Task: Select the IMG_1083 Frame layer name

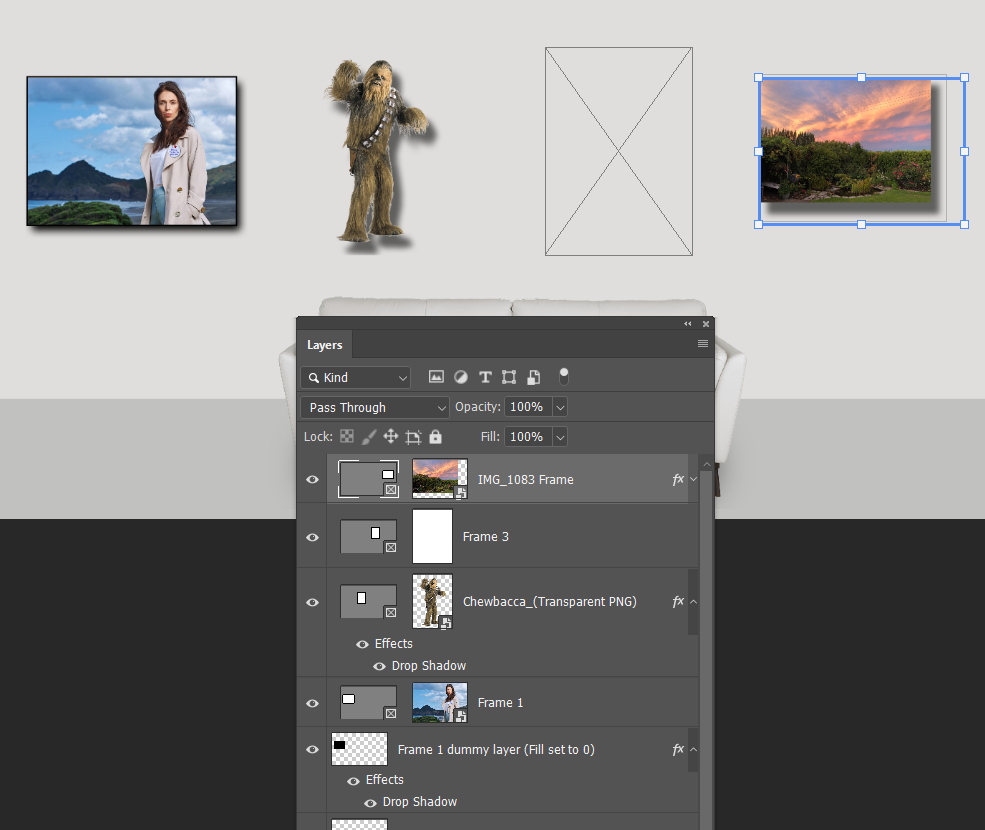Action: pos(526,479)
